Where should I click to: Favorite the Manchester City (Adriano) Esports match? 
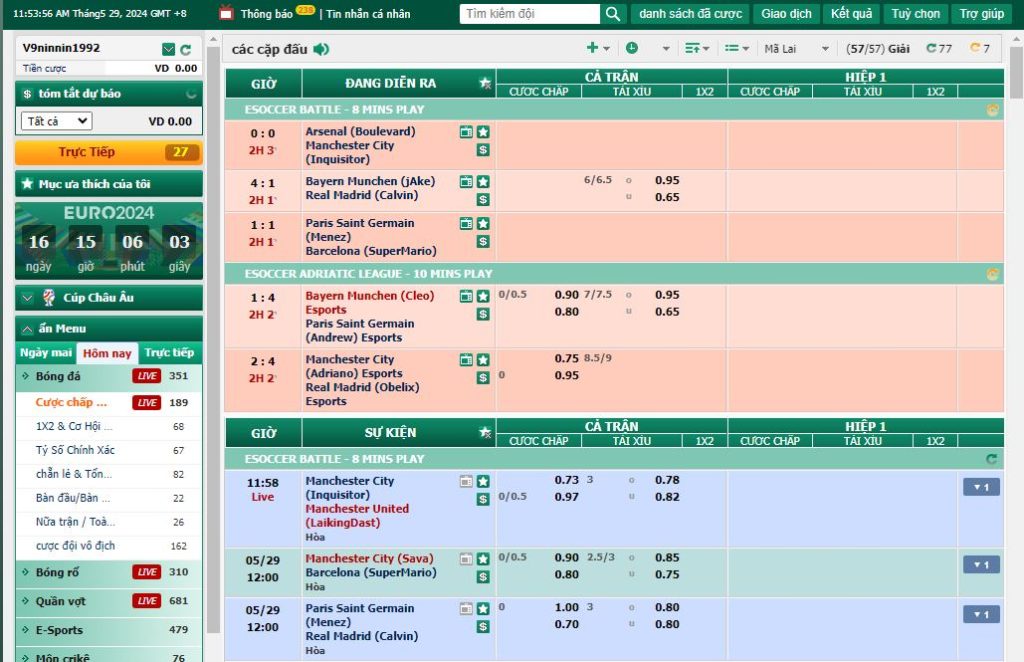coord(483,360)
